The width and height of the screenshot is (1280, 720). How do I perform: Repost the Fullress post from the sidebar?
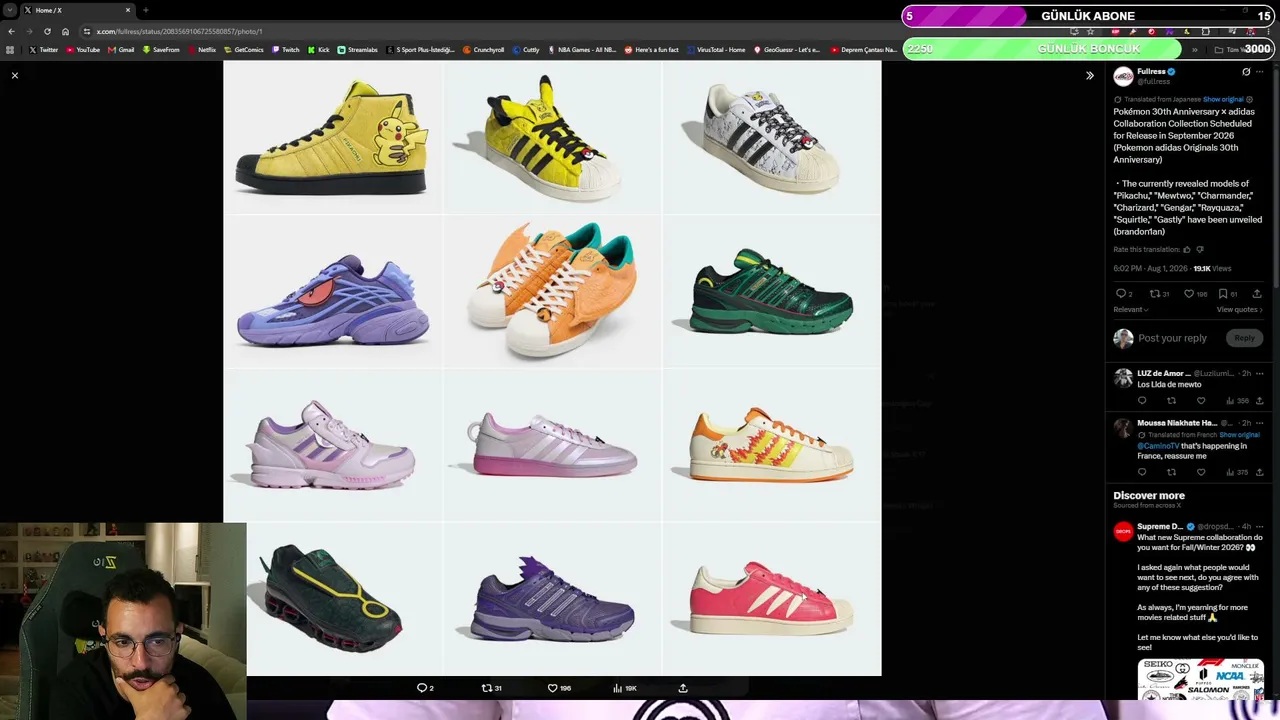(x=1155, y=294)
